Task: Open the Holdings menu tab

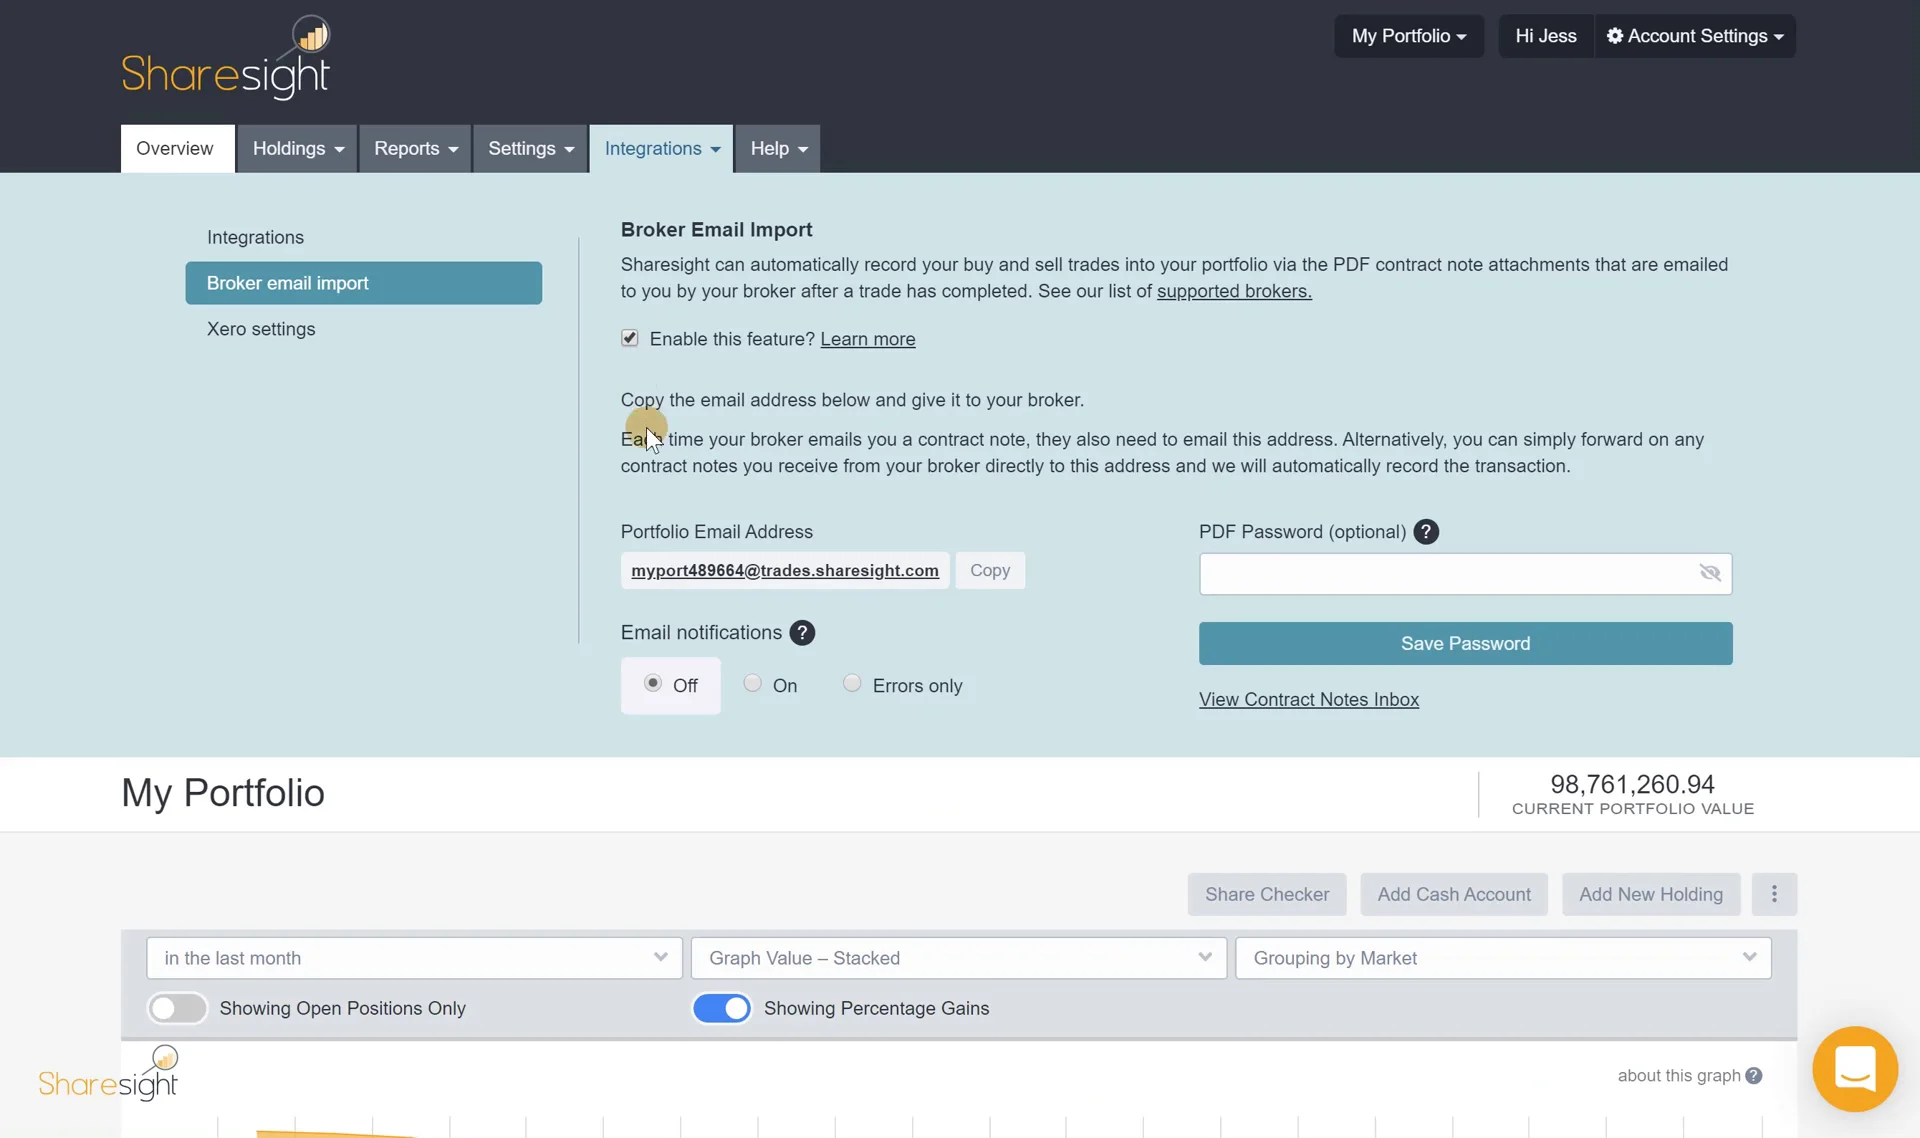Action: (x=297, y=149)
